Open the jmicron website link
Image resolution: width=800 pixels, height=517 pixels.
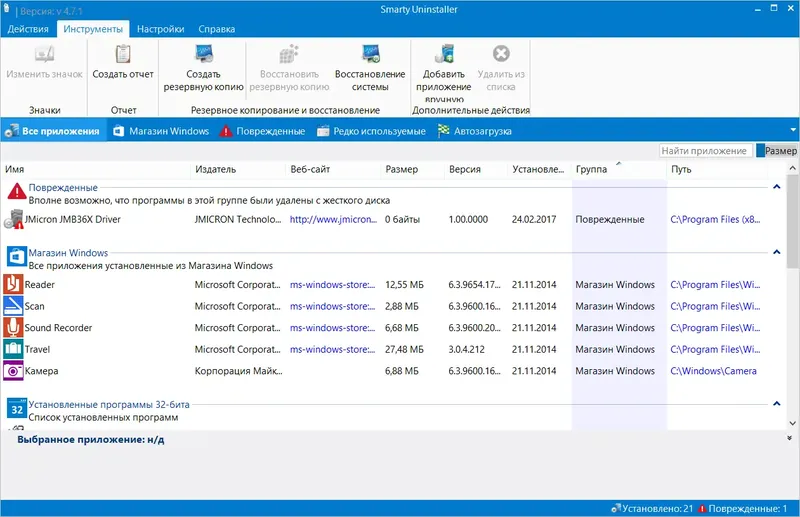pos(332,219)
